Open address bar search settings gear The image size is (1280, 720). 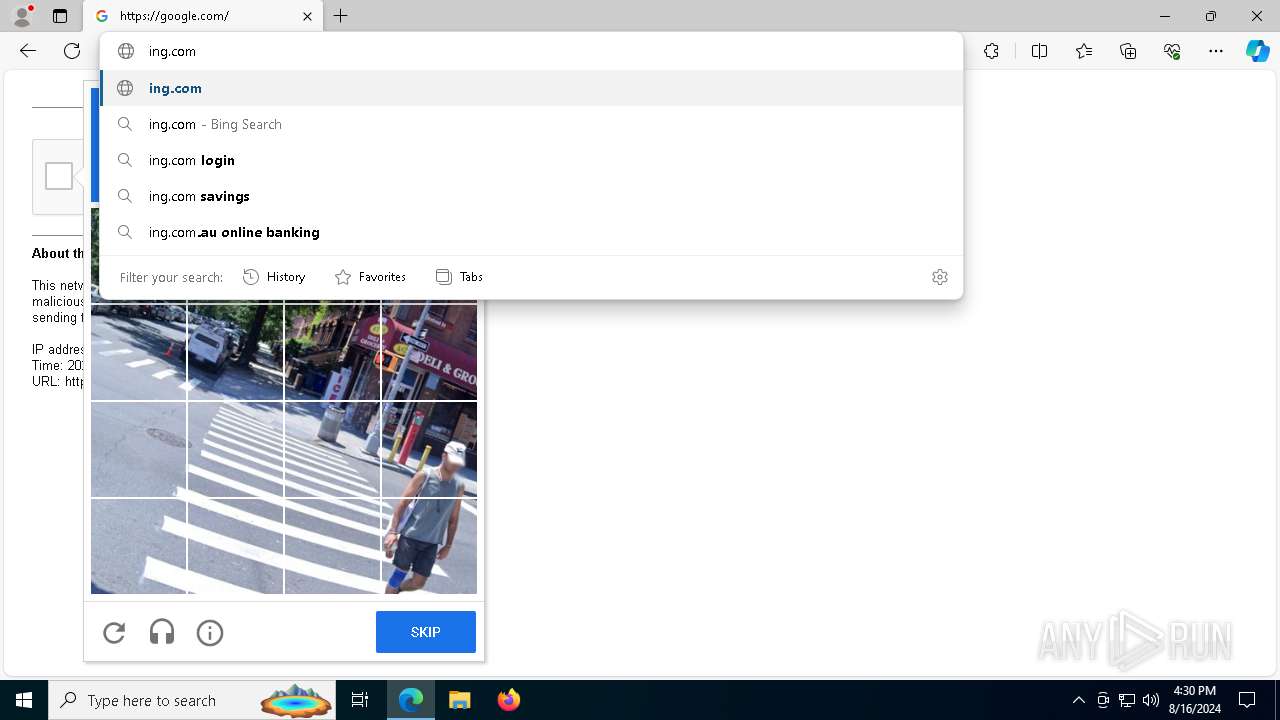point(940,277)
